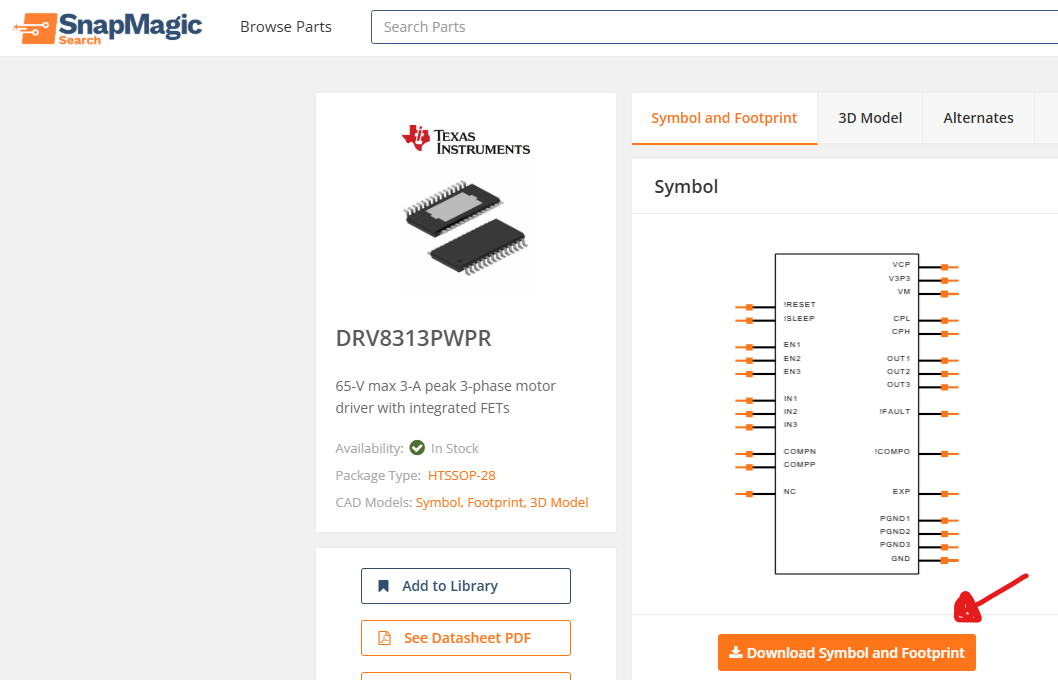Click the !SLEEP pin label in the symbol
This screenshot has height=680, width=1058.
799,318
